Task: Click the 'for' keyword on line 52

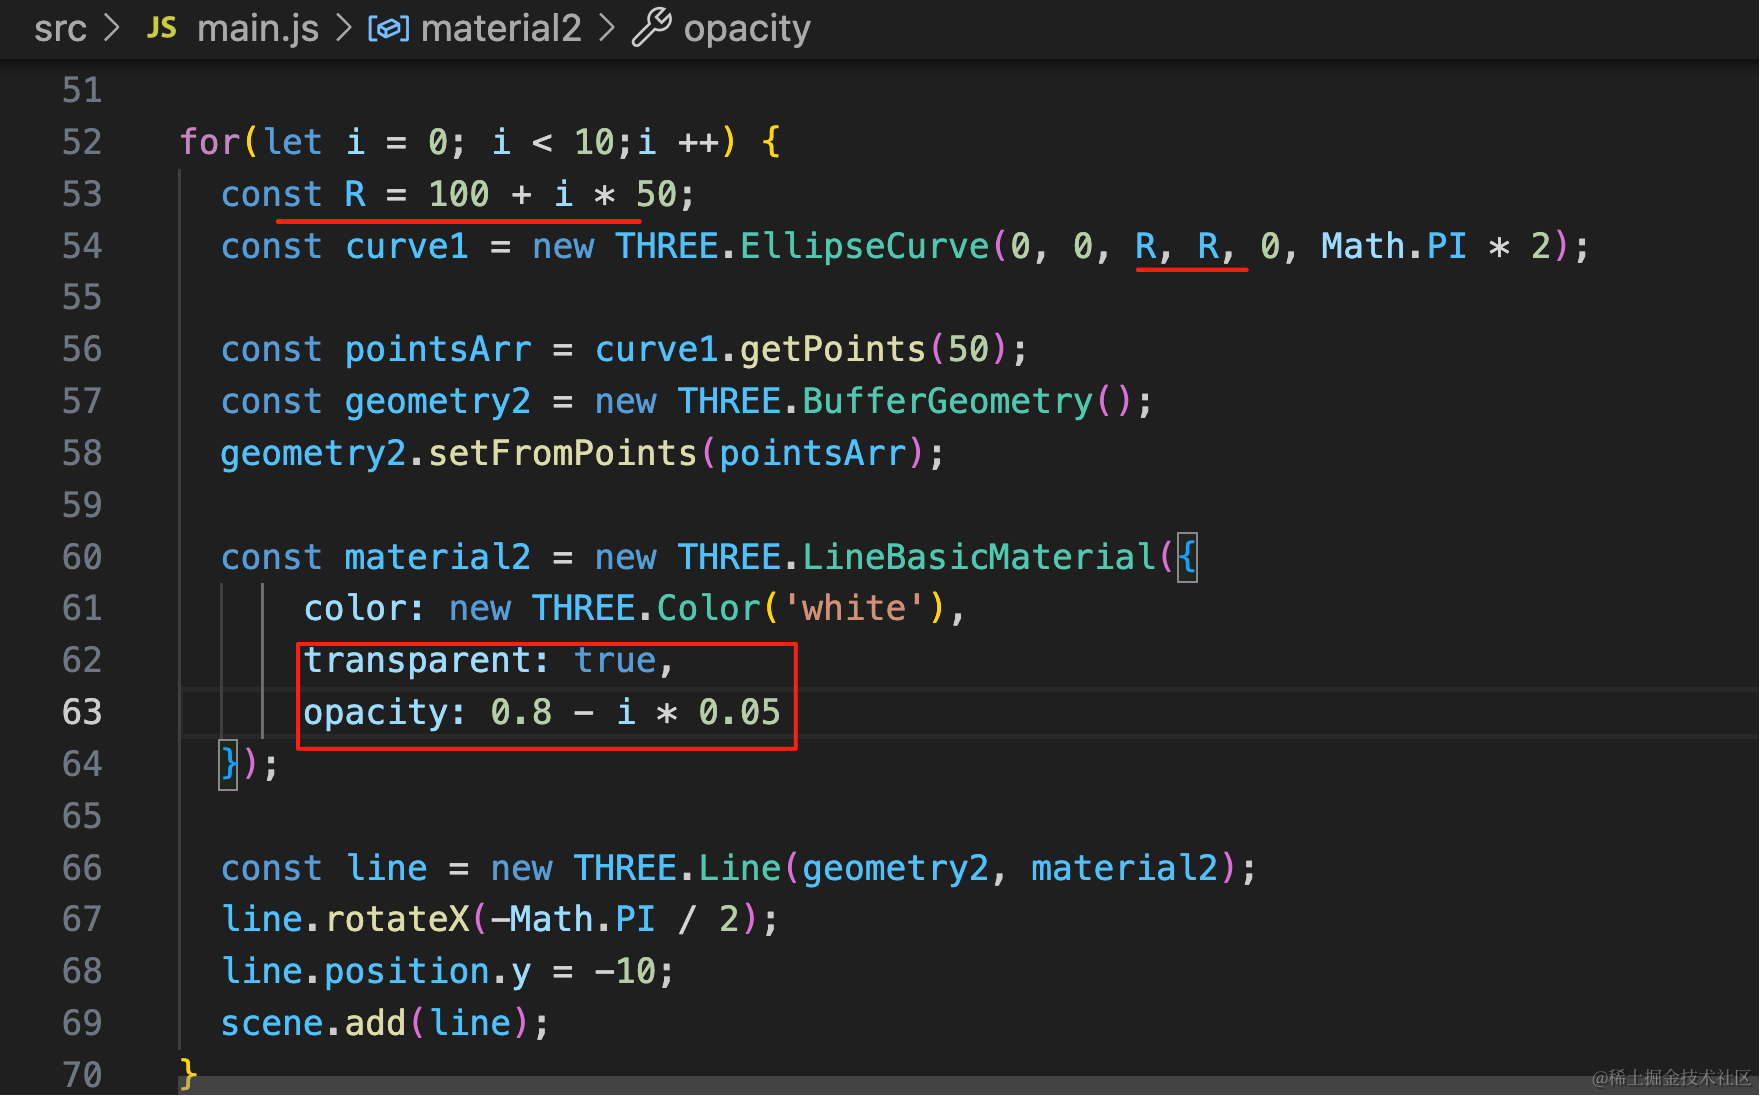Action: click(210, 142)
